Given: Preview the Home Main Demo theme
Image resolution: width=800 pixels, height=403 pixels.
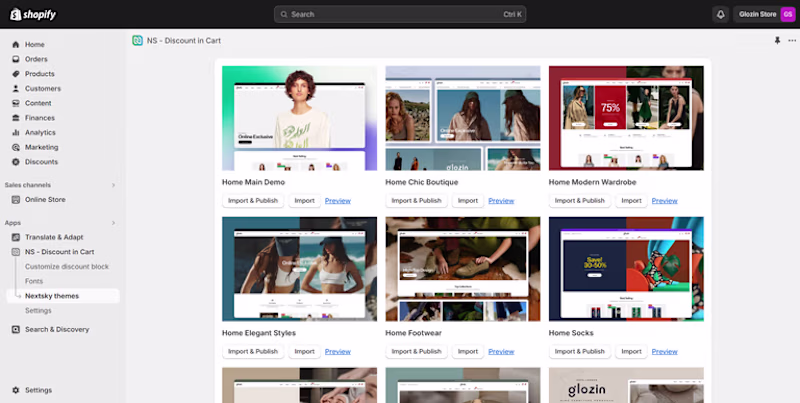Looking at the screenshot, I should (338, 201).
